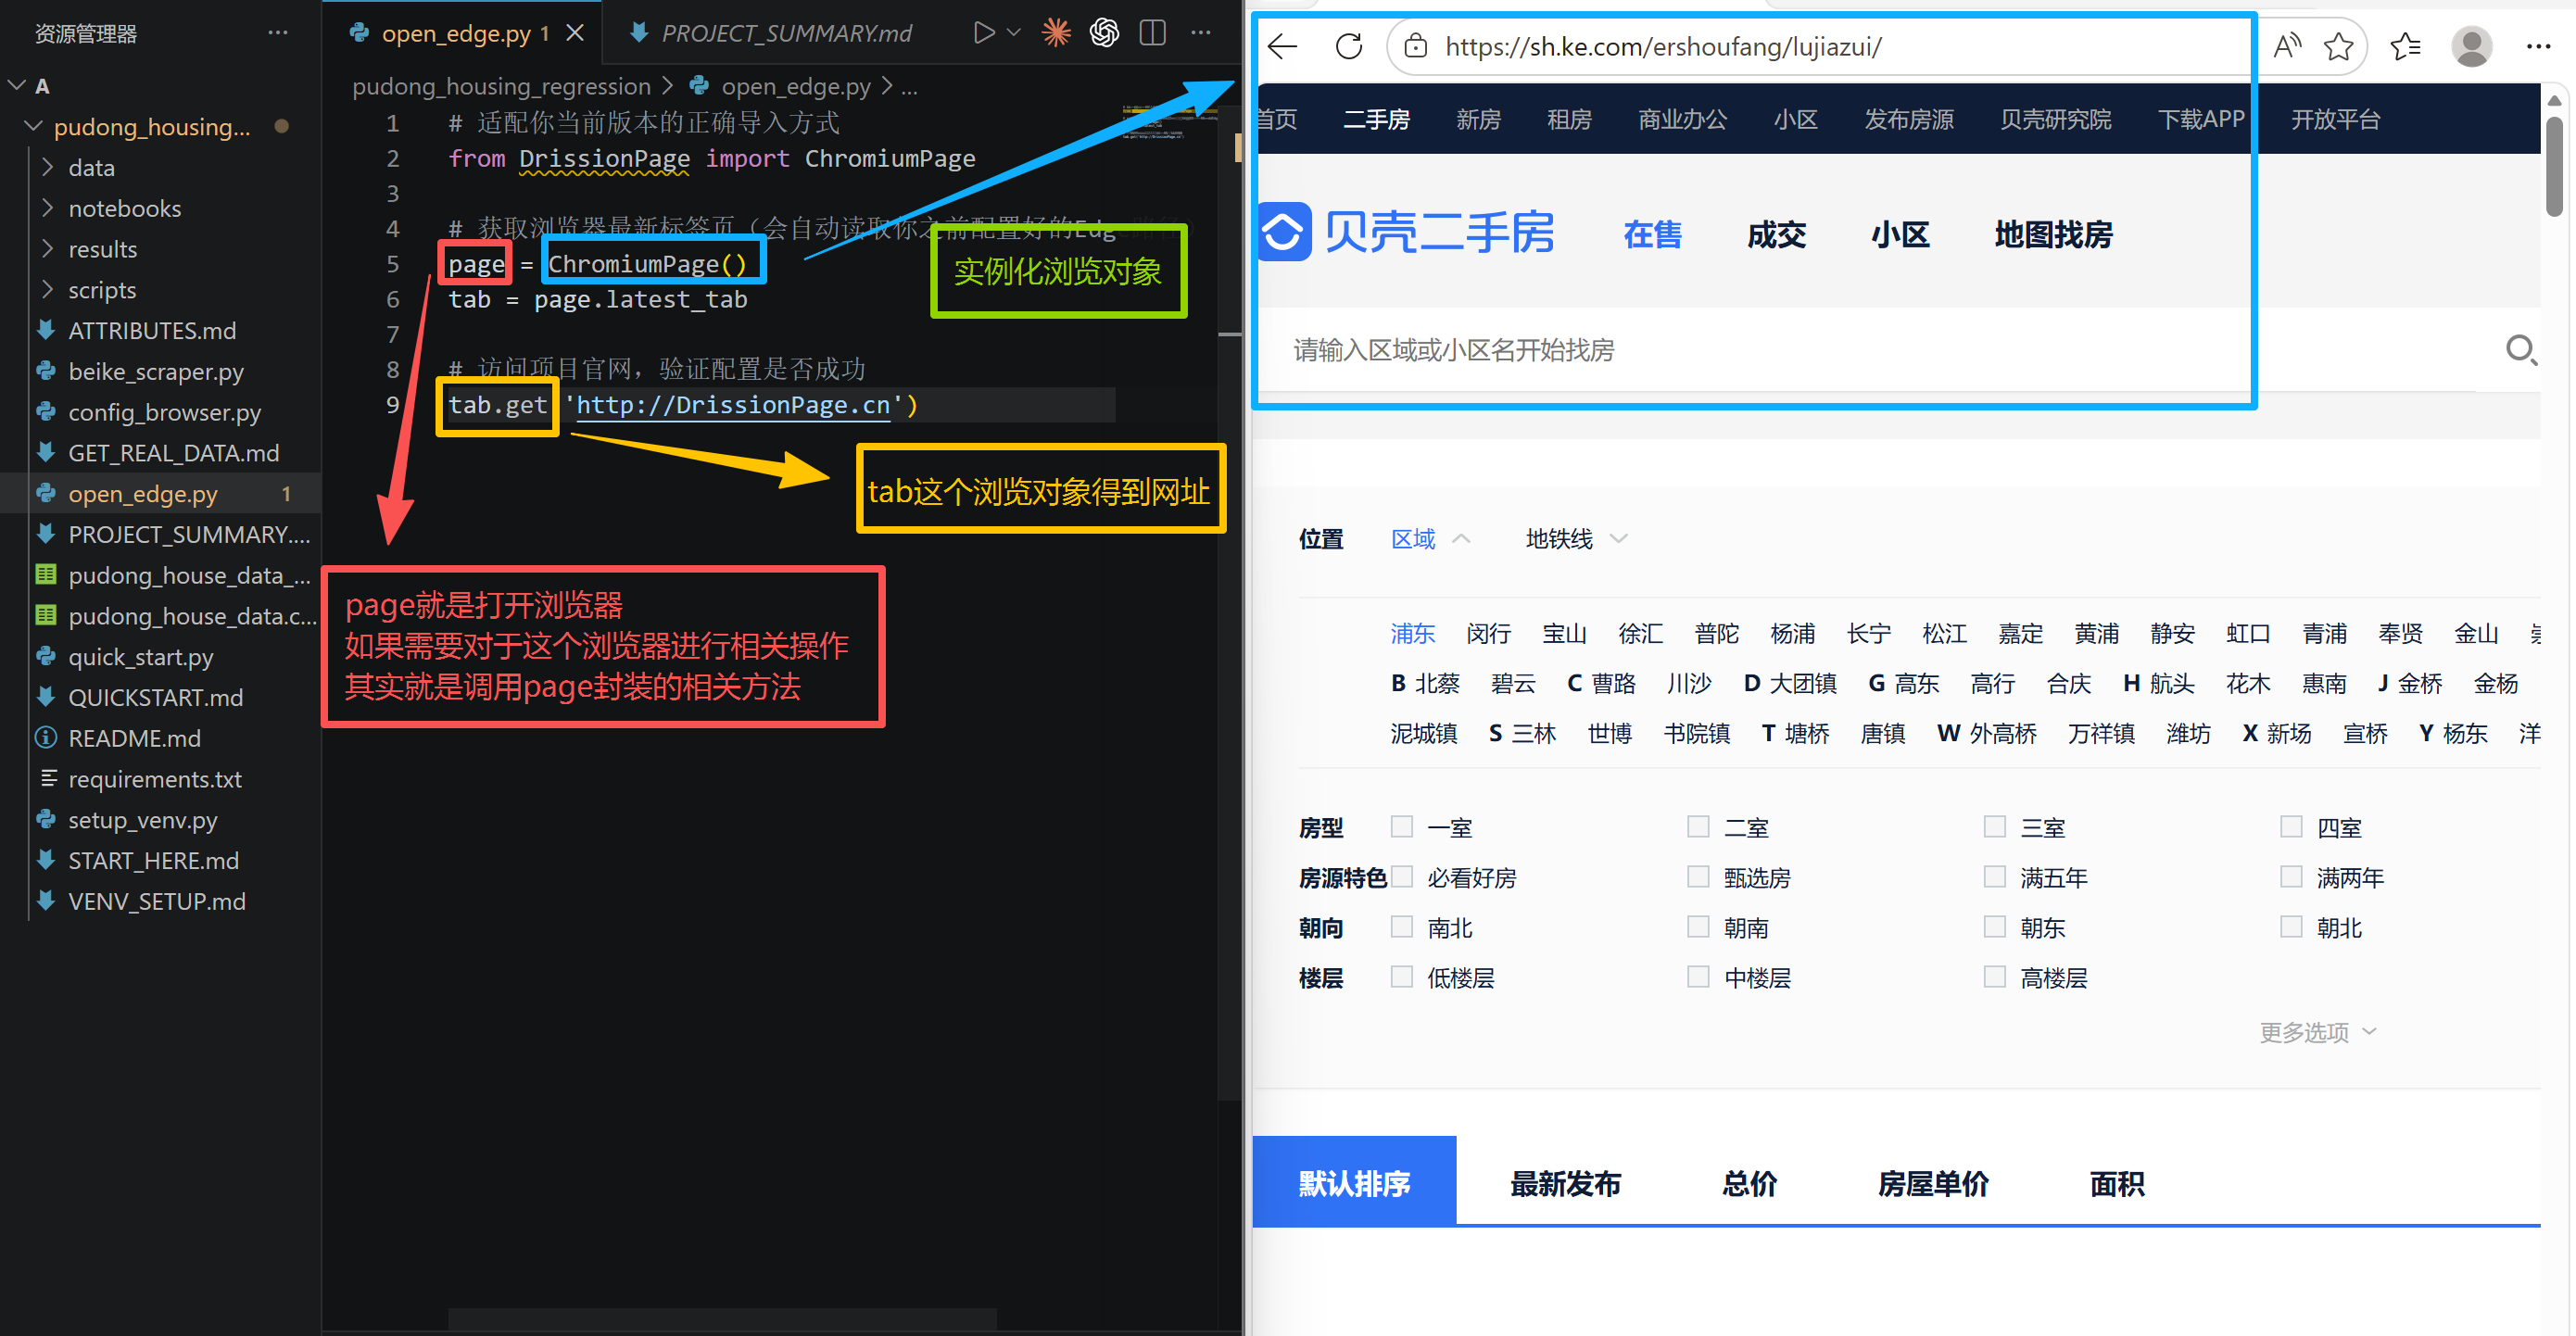Close the open_edge.py editor tab
This screenshot has width=2576, height=1336.
(575, 33)
